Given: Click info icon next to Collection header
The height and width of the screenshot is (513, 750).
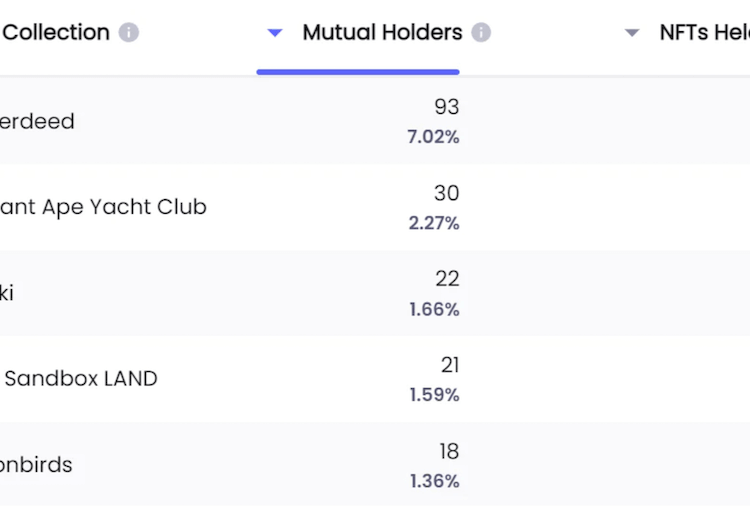Looking at the screenshot, I should click(129, 33).
